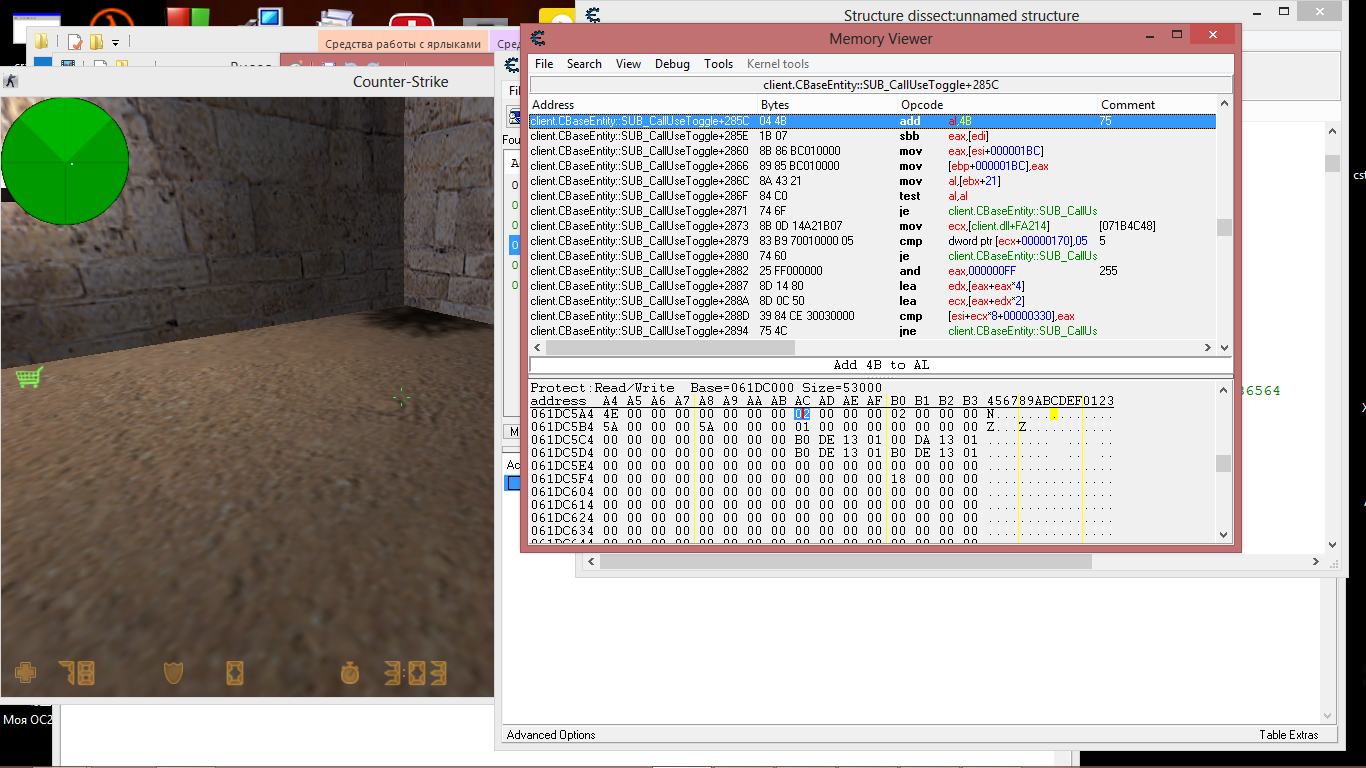The image size is (1366, 768).
Task: Click the armor shield icon in game HUD
Action: [173, 673]
